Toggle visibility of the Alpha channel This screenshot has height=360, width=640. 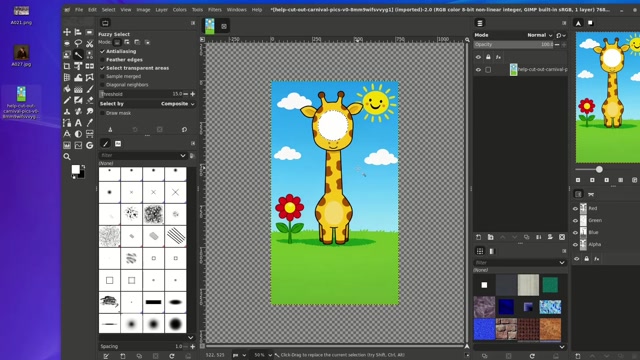[x=576, y=244]
